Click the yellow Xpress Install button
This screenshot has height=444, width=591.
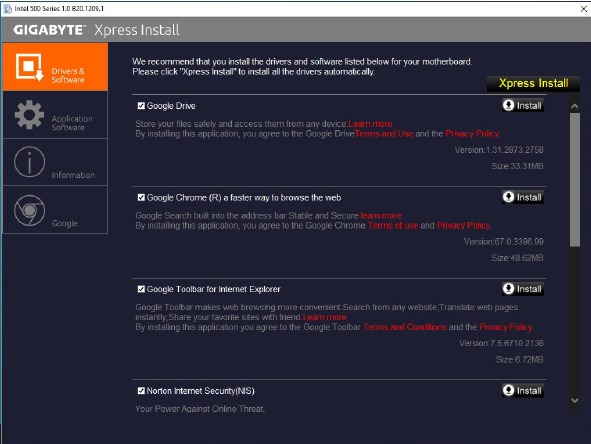click(533, 83)
